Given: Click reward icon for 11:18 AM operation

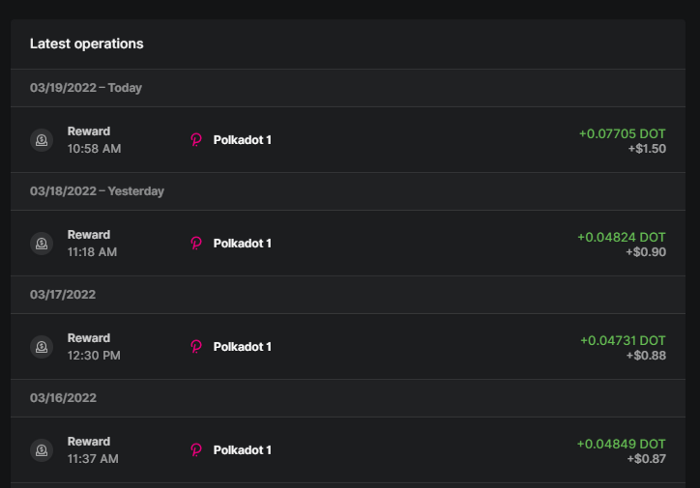Looking at the screenshot, I should (41, 243).
